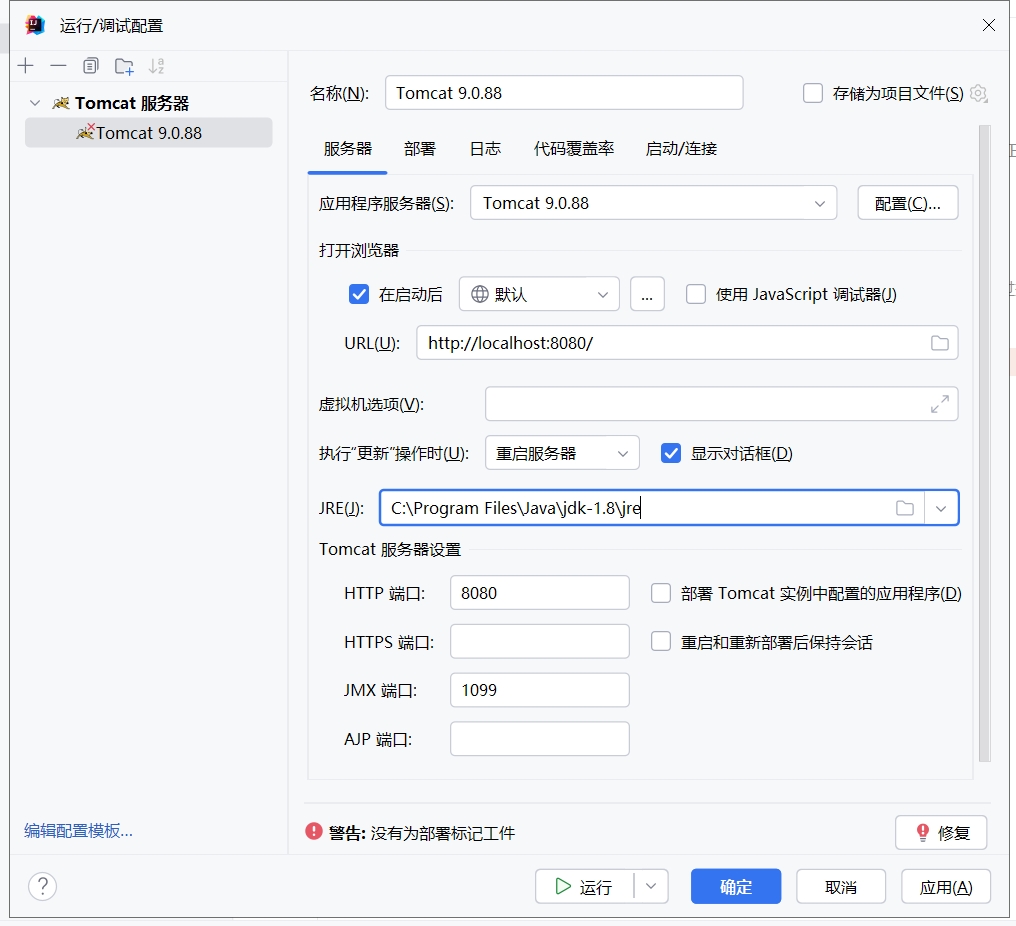
Task: Click the move into new folder icon
Action: (x=124, y=66)
